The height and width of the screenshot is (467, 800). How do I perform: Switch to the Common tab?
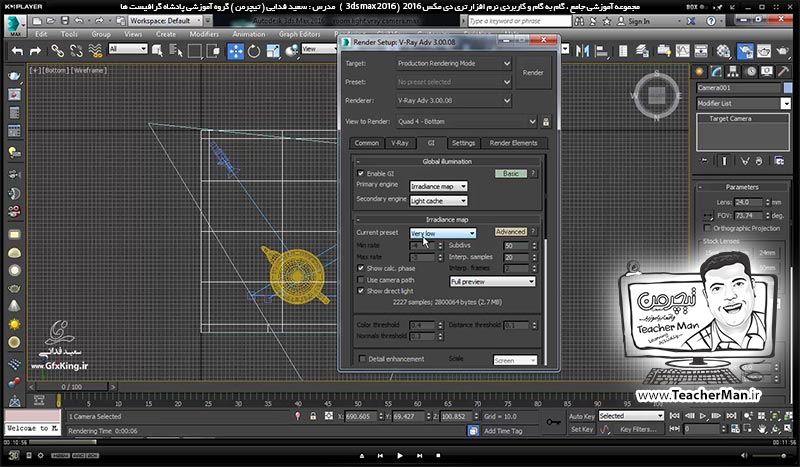click(x=366, y=143)
